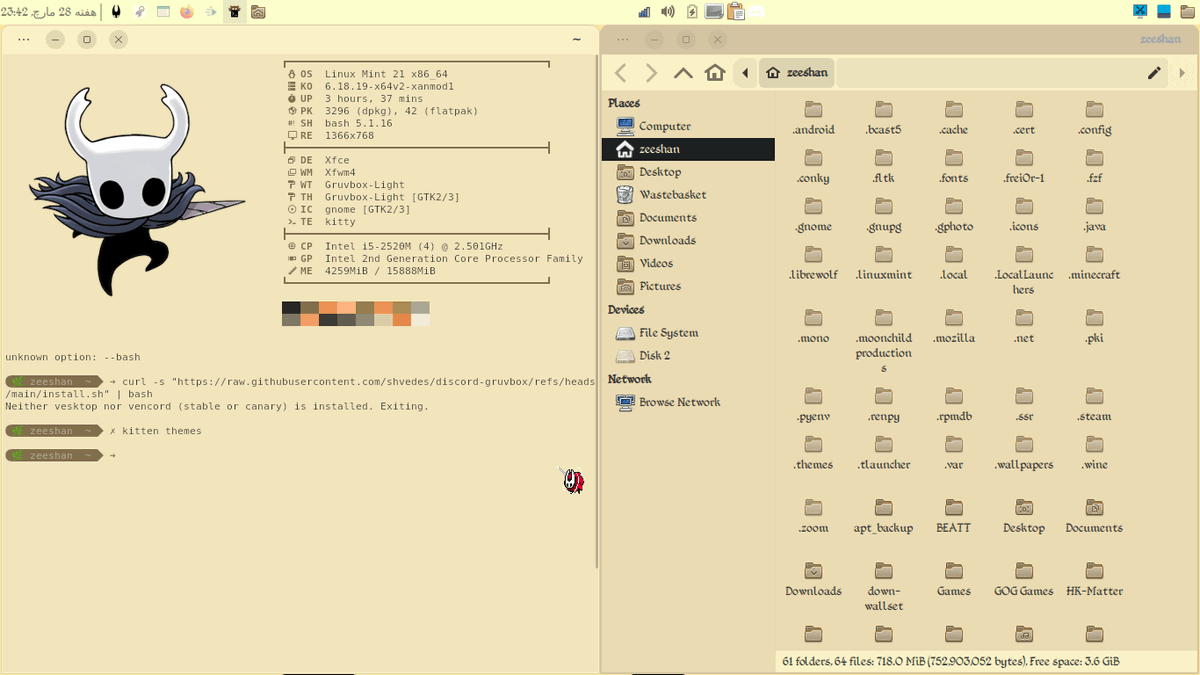The image size is (1200, 675).
Task: Select the down-wallset folder
Action: pyautogui.click(x=884, y=587)
